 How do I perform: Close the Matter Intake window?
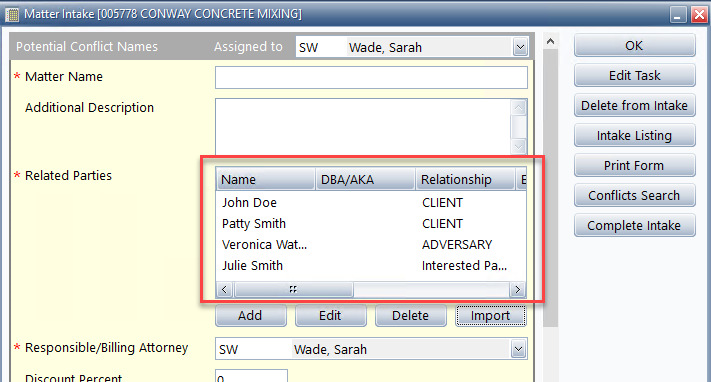699,15
